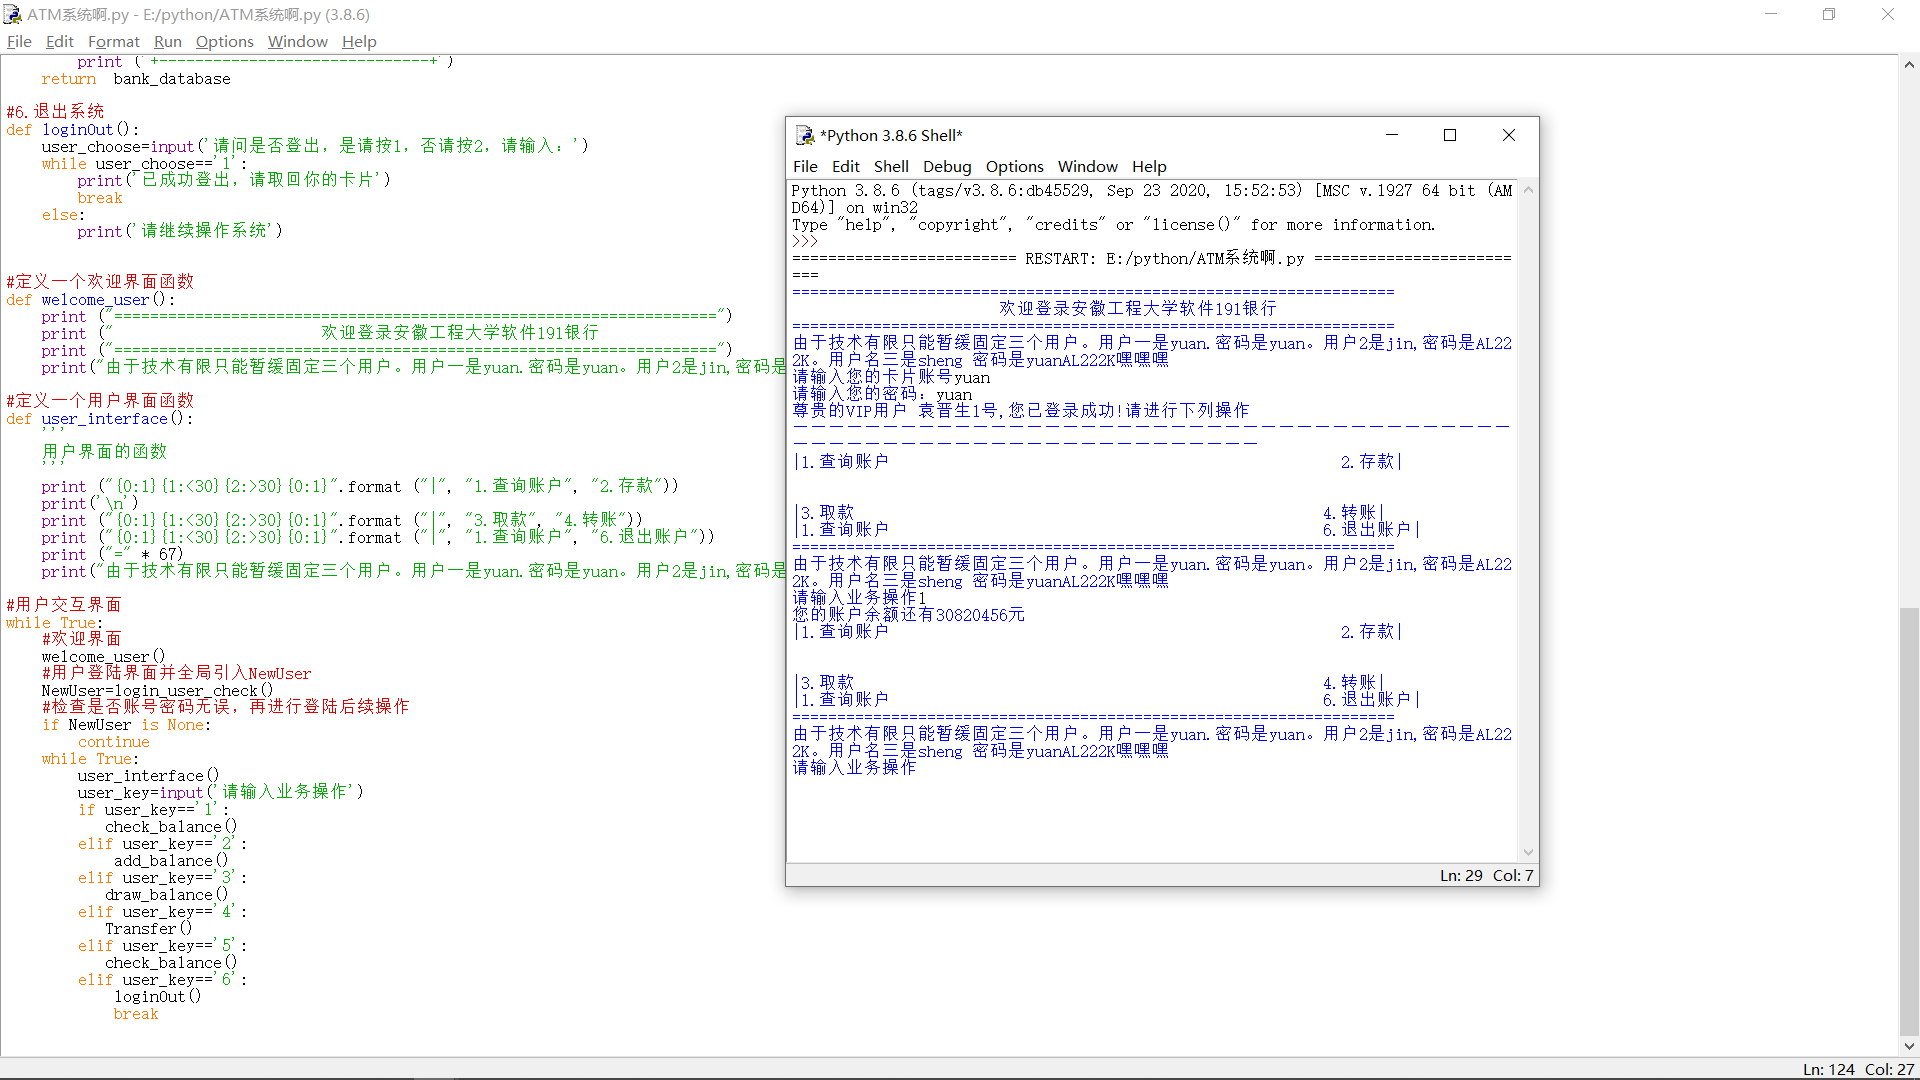The width and height of the screenshot is (1920, 1080).
Task: Click the Python Shell window title icon
Action: pyautogui.click(x=805, y=135)
